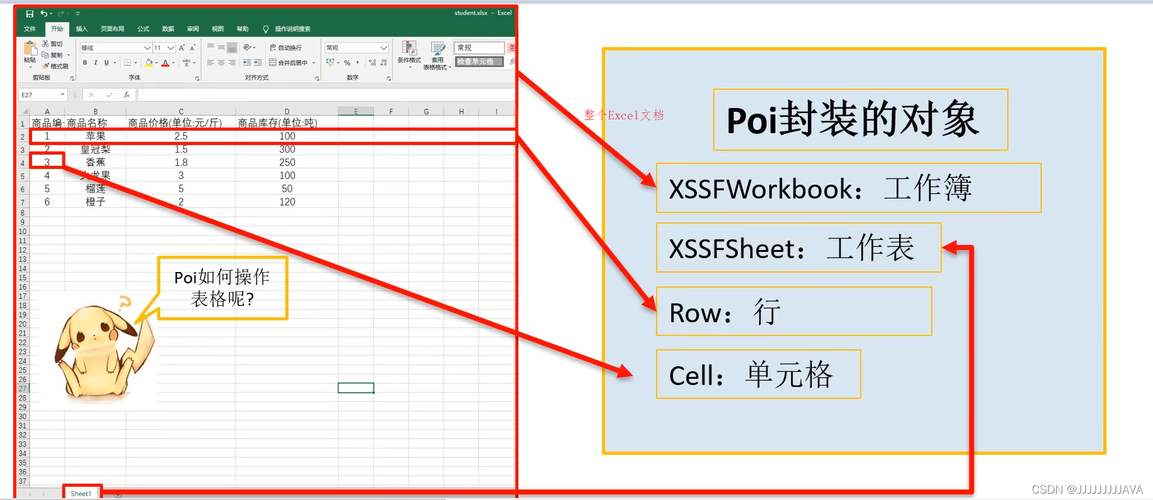Open the Customize Quick Access Toolbar arrow
The image size is (1153, 500).
pos(78,13)
